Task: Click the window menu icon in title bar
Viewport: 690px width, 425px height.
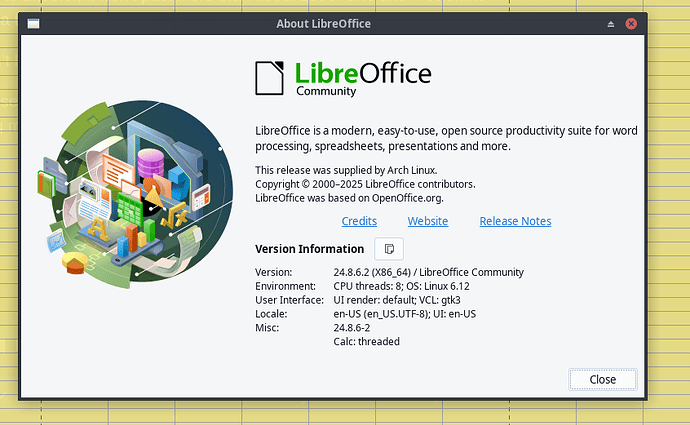Action: coord(33,24)
